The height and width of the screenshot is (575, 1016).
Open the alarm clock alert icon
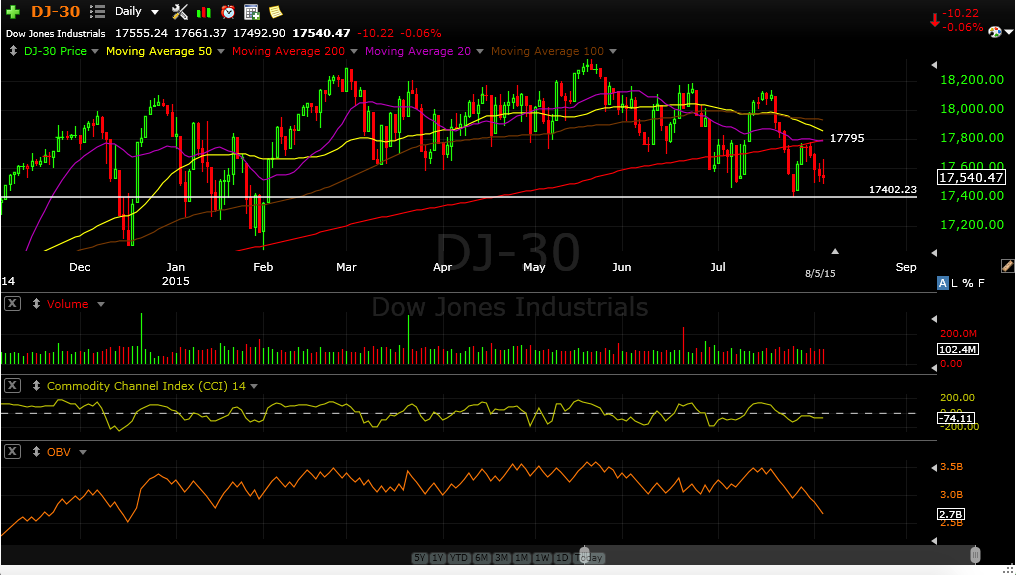[x=227, y=12]
